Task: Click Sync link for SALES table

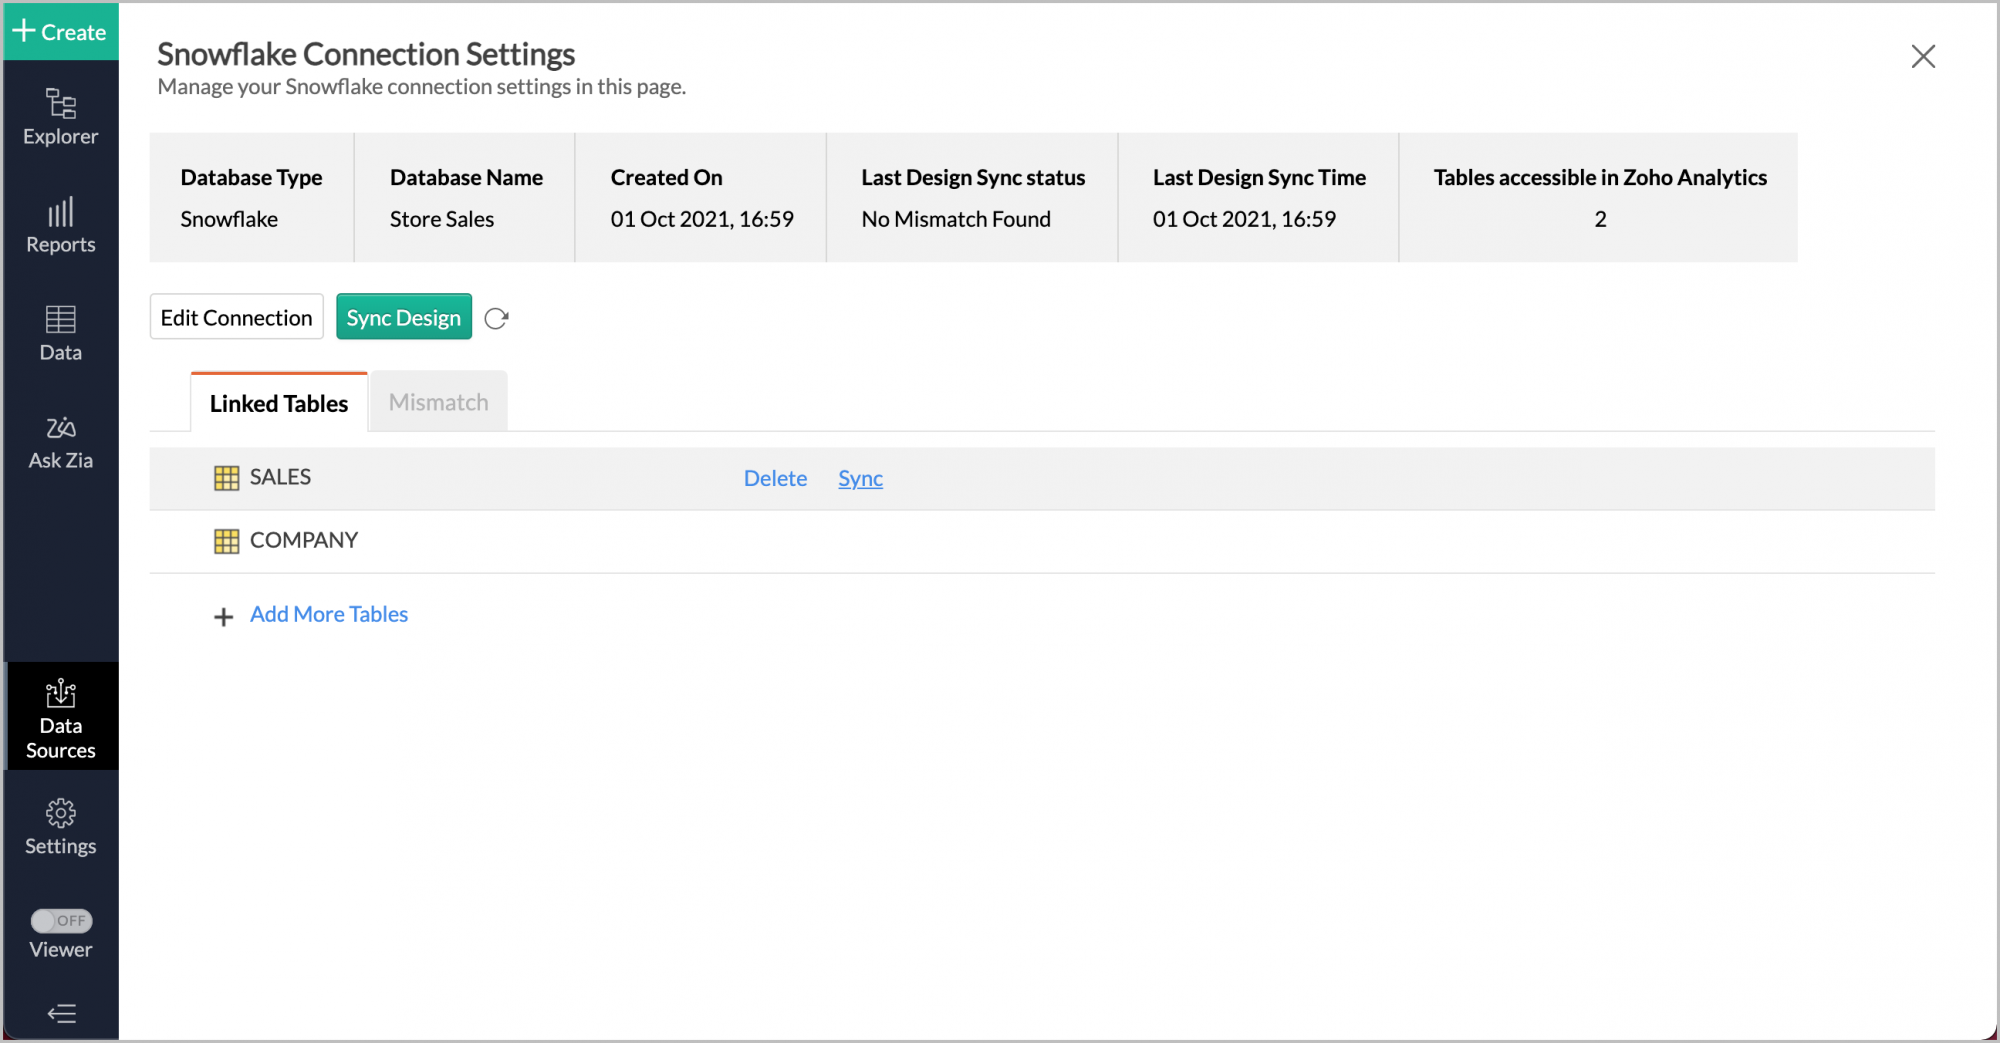Action: [x=859, y=478]
